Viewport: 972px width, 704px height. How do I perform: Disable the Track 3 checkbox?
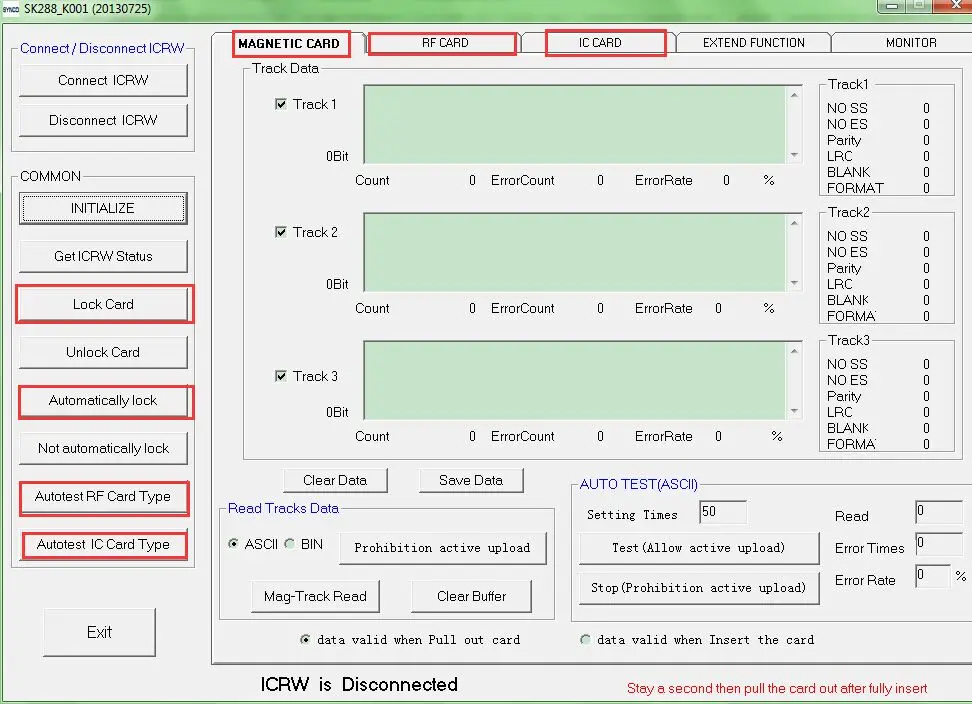281,376
